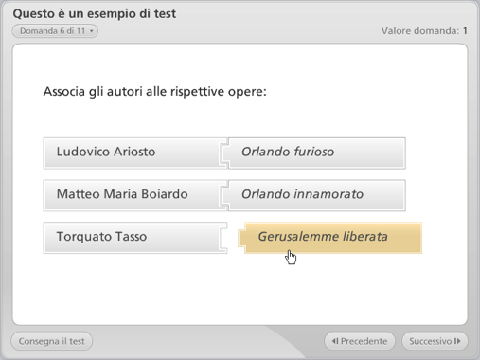
Task: Advance with the Successivo button
Action: (x=435, y=341)
